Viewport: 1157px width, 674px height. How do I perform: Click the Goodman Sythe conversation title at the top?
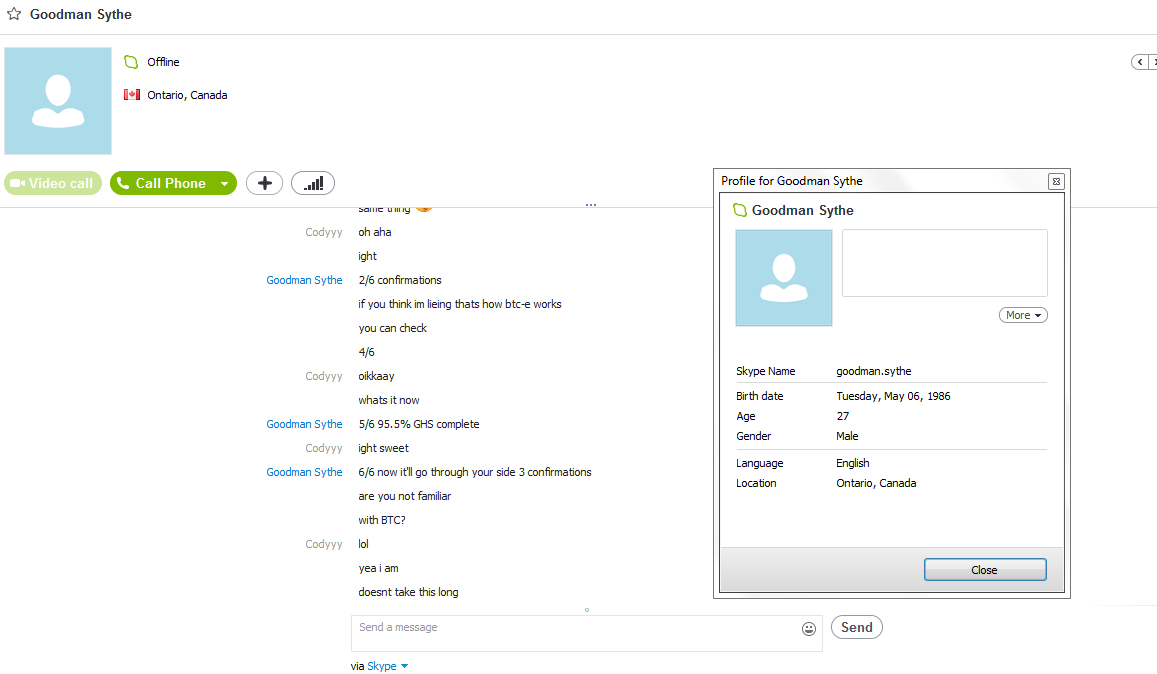tap(81, 14)
